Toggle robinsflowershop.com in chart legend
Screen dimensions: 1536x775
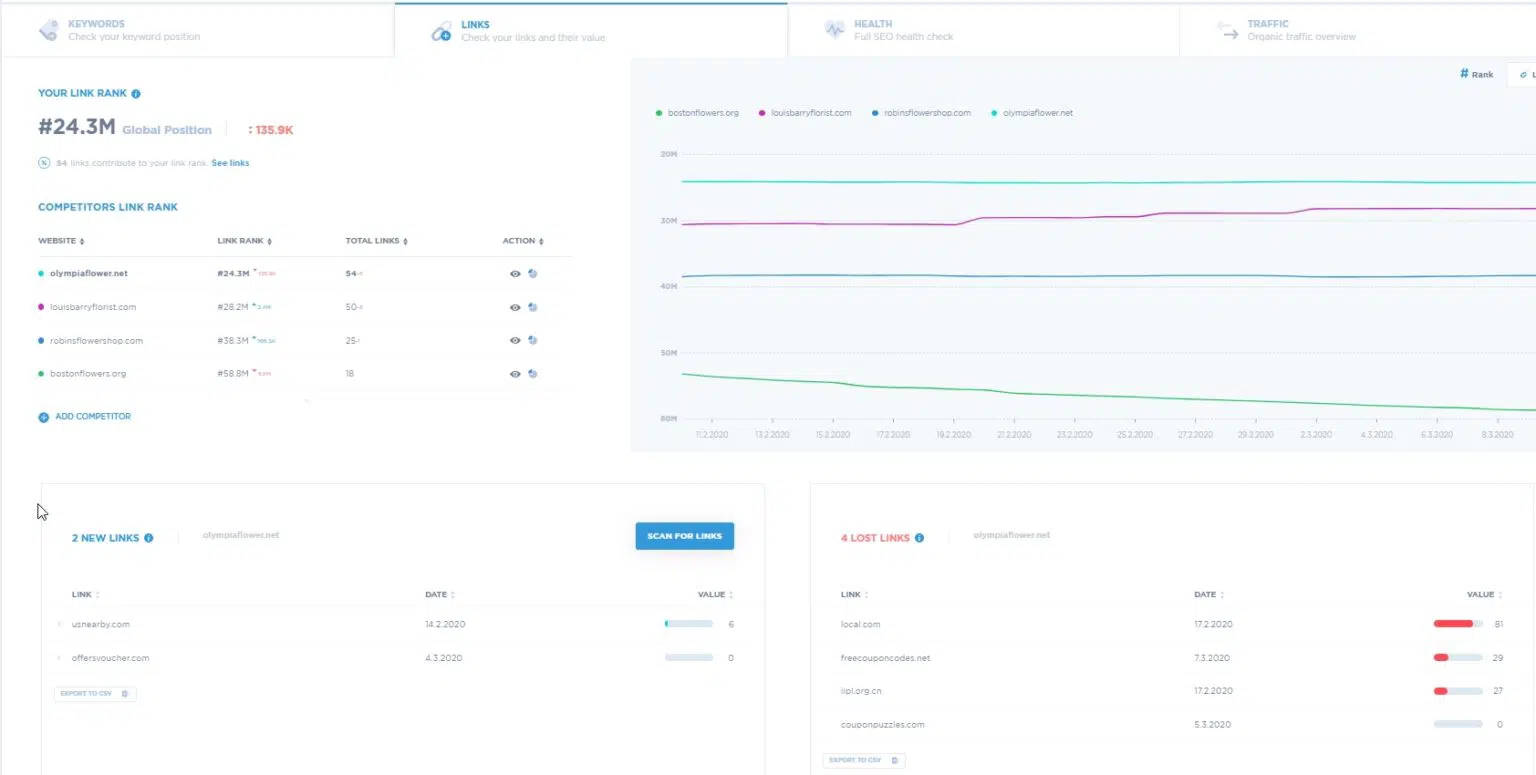pos(921,113)
